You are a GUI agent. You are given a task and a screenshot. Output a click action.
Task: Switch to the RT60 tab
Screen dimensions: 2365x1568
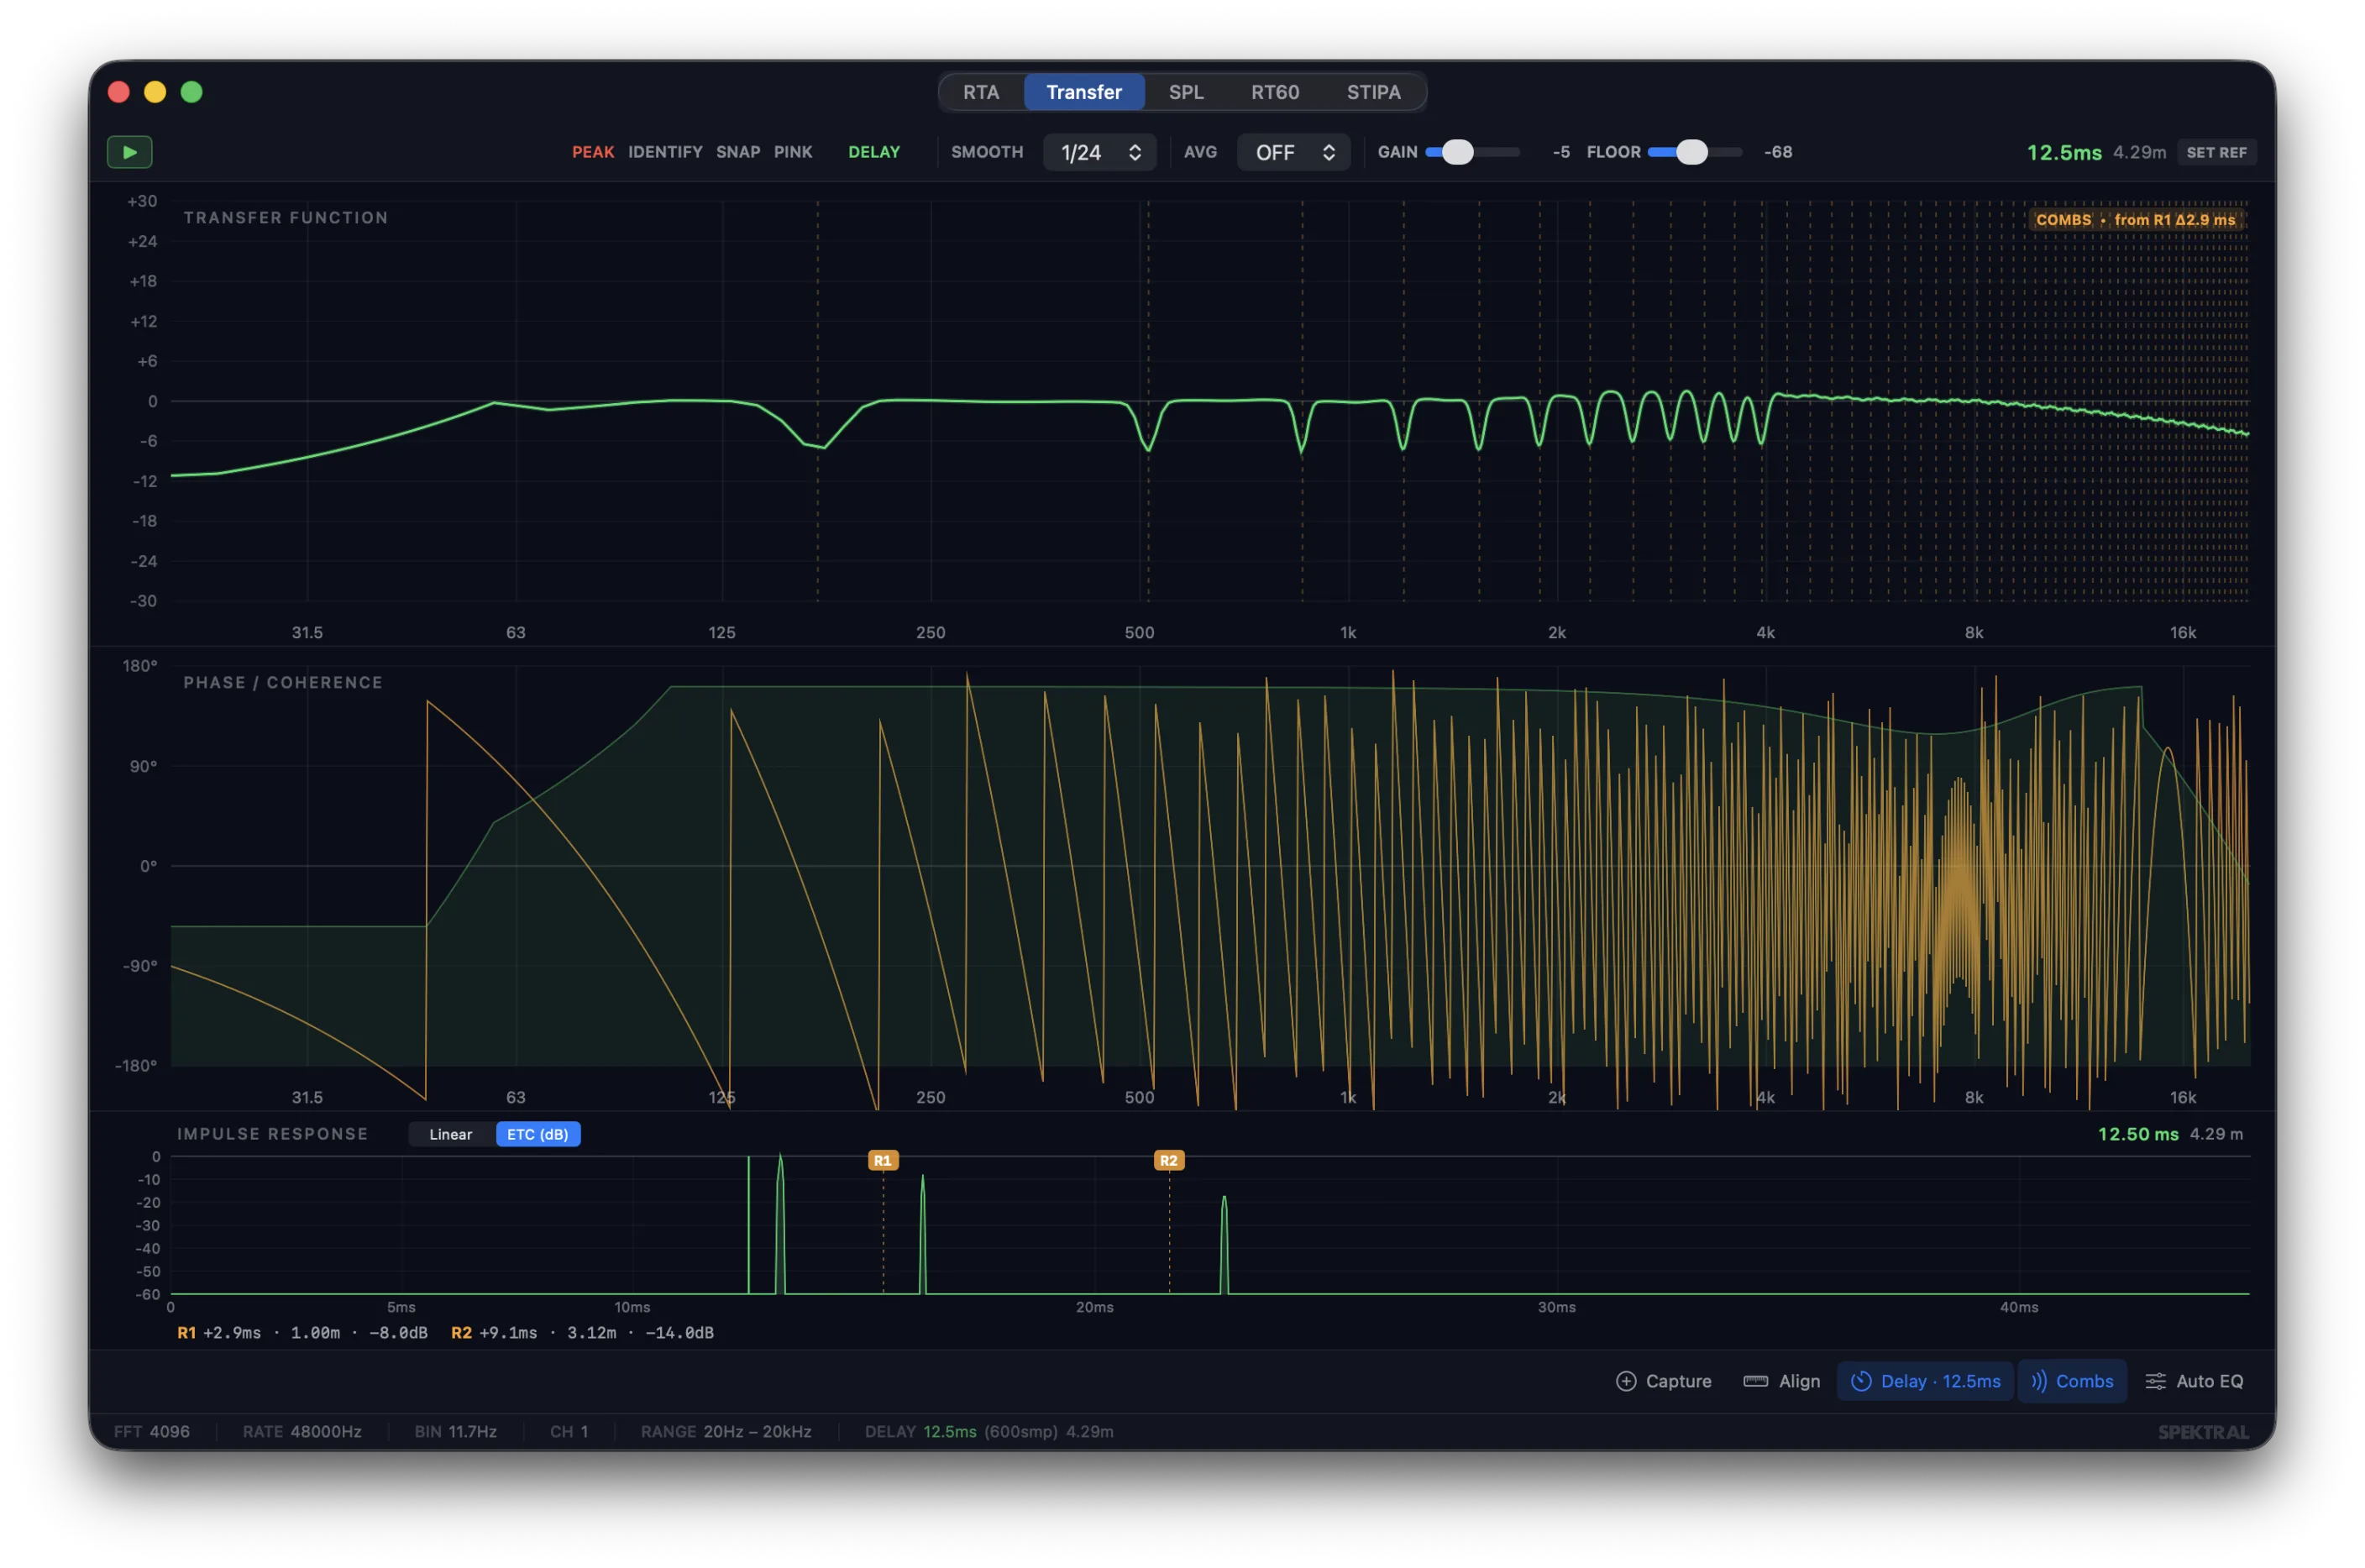click(1275, 92)
